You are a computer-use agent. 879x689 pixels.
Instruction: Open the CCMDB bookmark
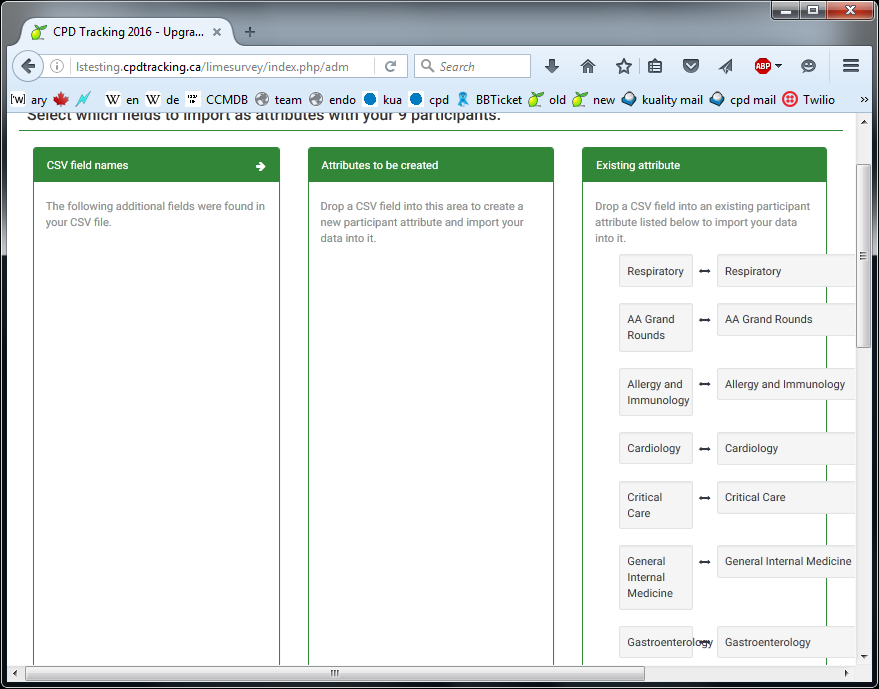tap(216, 100)
